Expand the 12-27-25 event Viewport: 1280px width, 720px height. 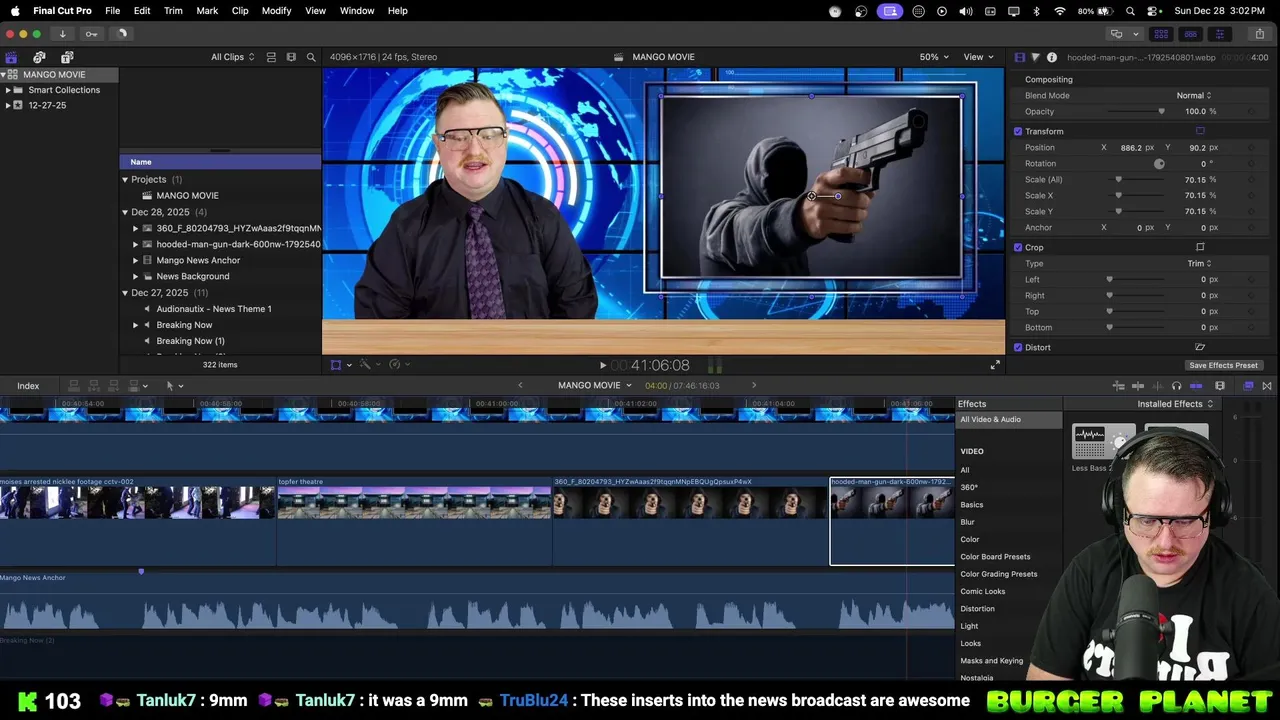pyautogui.click(x=8, y=105)
